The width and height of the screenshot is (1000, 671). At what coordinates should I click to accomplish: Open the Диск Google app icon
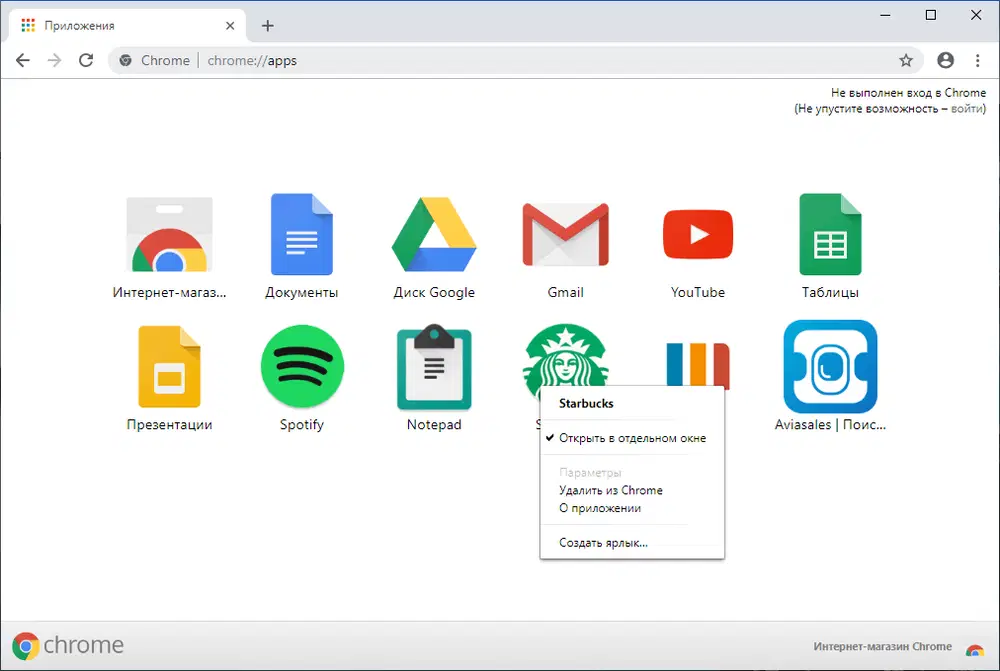(x=434, y=235)
